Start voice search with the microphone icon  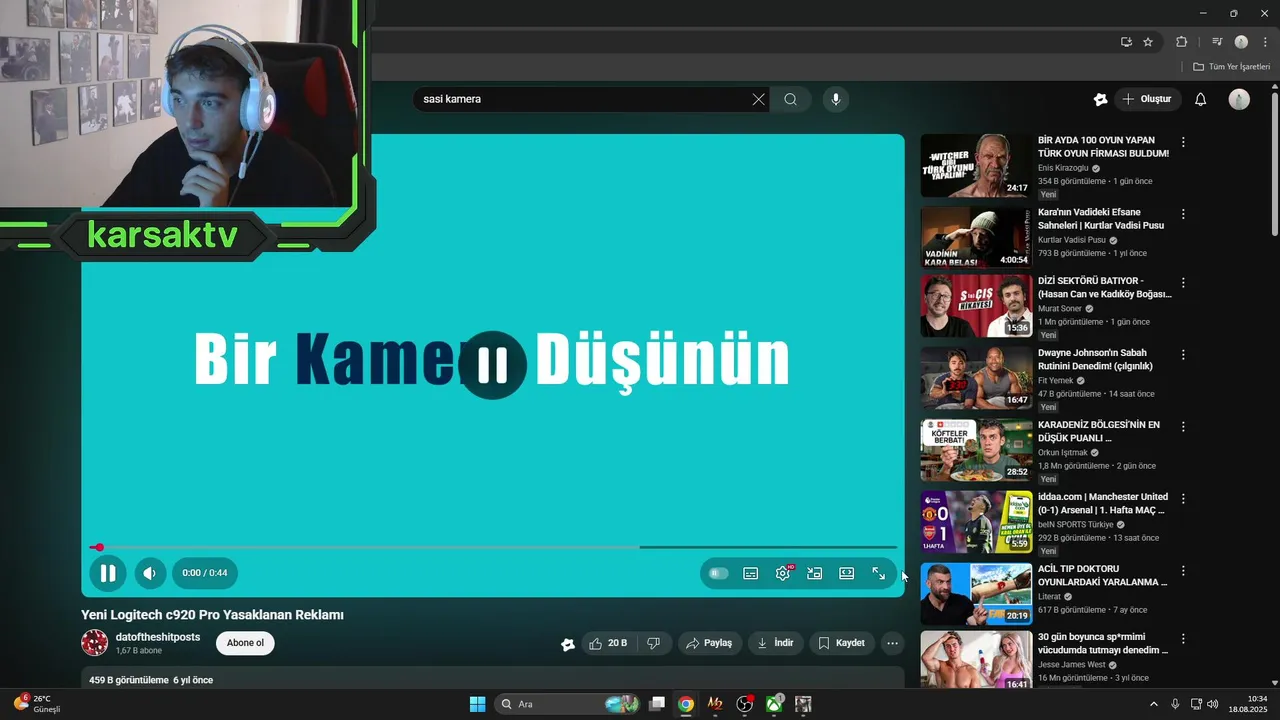(x=836, y=99)
